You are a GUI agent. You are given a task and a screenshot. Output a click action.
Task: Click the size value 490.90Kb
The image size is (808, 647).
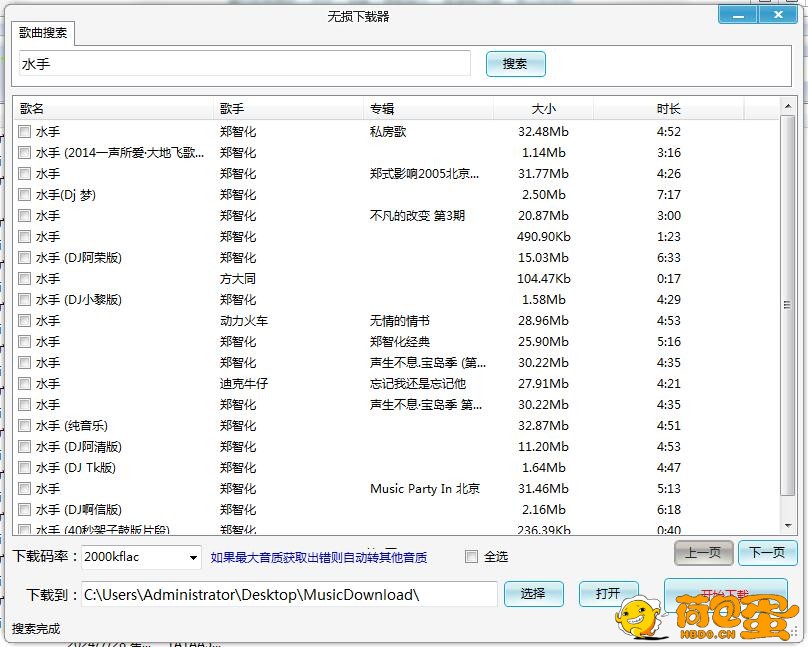click(544, 237)
